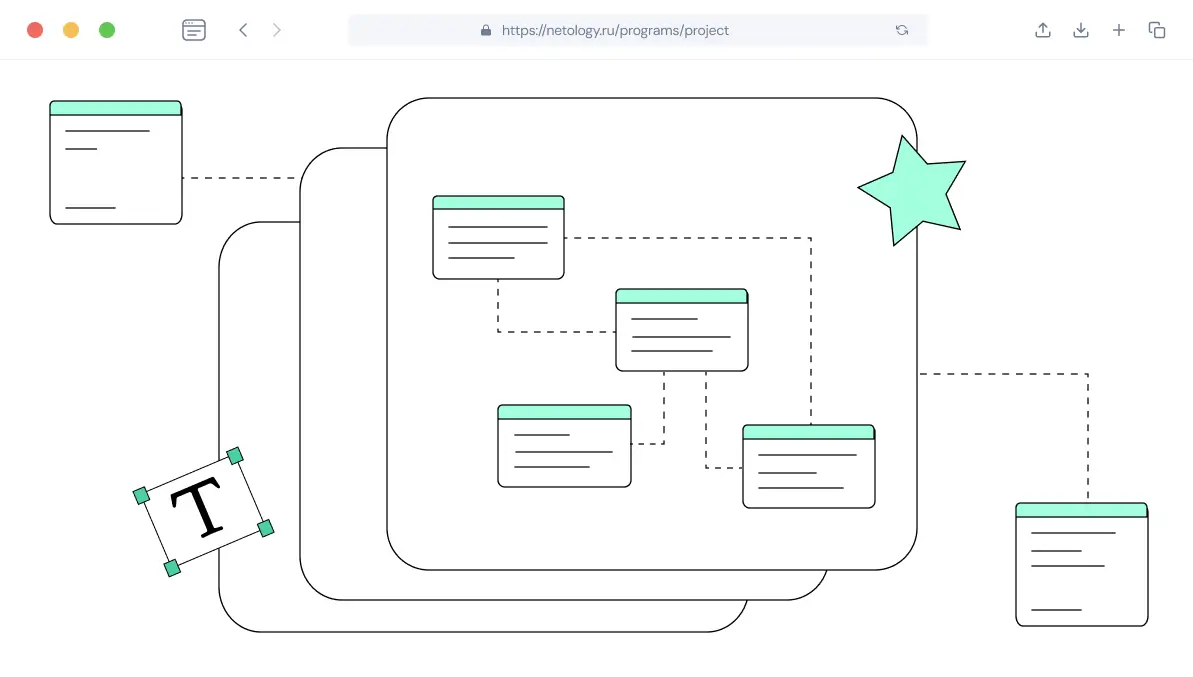Click the lowest green handle of the T box

click(x=172, y=568)
